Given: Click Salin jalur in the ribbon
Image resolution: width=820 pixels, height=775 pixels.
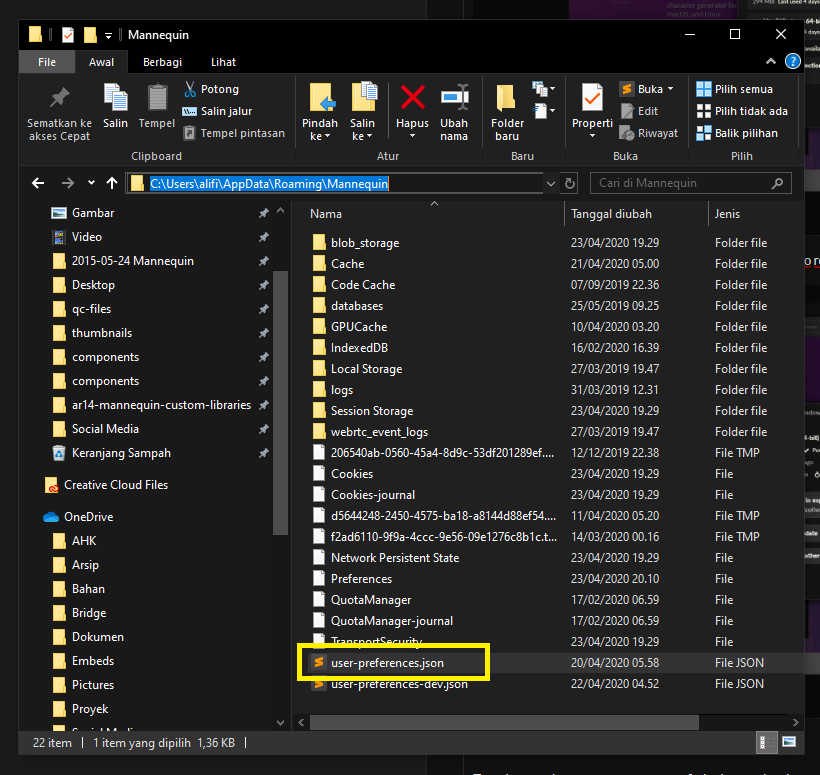Looking at the screenshot, I should [x=217, y=111].
